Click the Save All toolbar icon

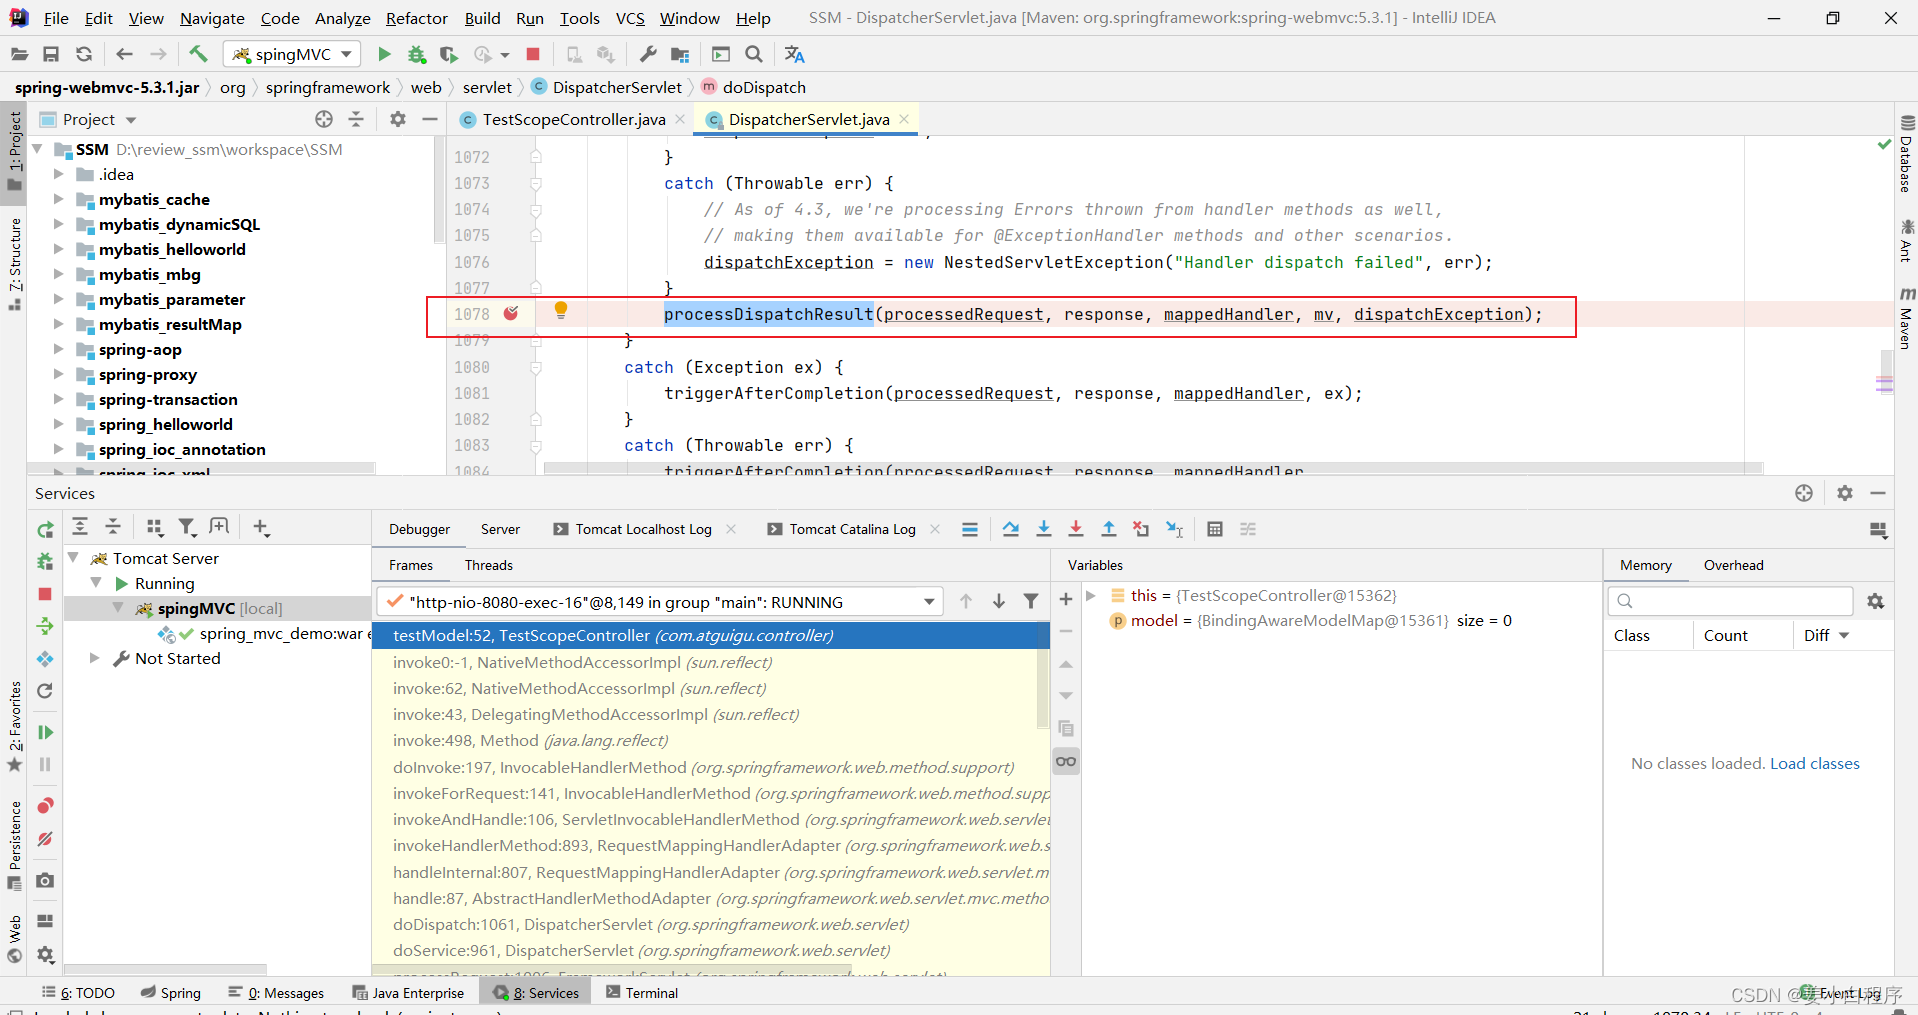point(51,54)
